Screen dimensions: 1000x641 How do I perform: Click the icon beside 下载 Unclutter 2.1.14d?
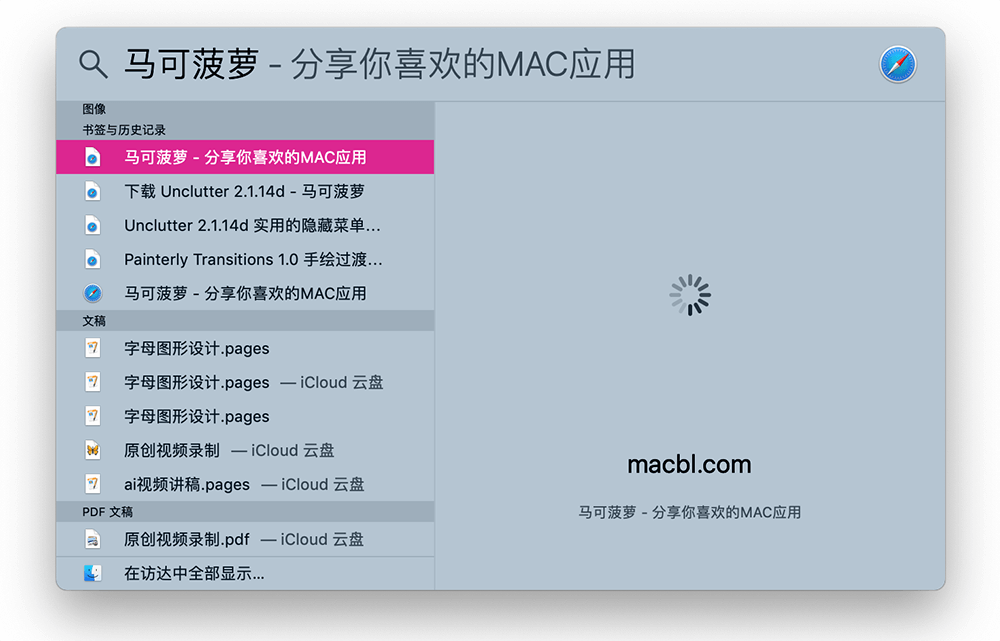pyautogui.click(x=92, y=191)
